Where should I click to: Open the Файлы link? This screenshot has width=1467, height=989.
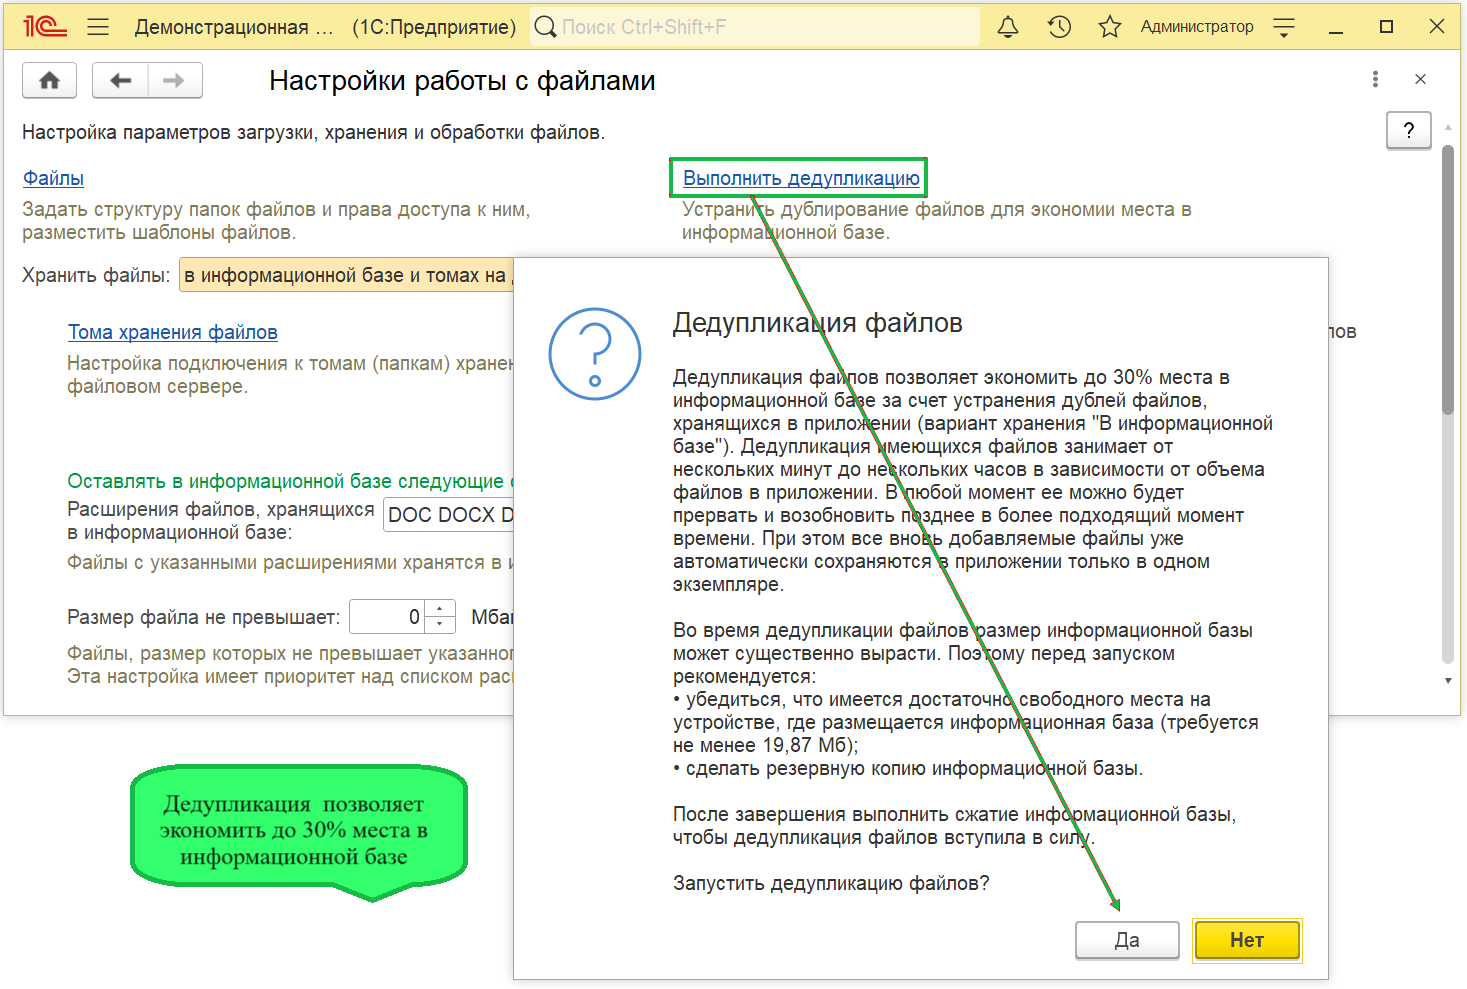[x=53, y=178]
